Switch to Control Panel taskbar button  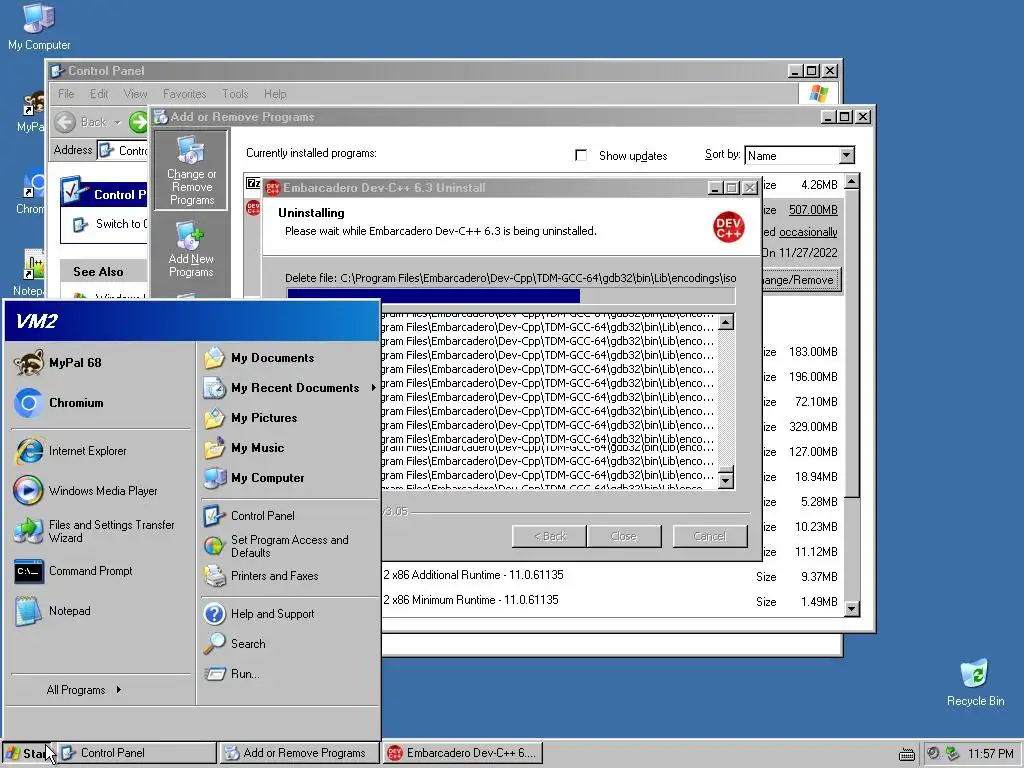pos(137,753)
